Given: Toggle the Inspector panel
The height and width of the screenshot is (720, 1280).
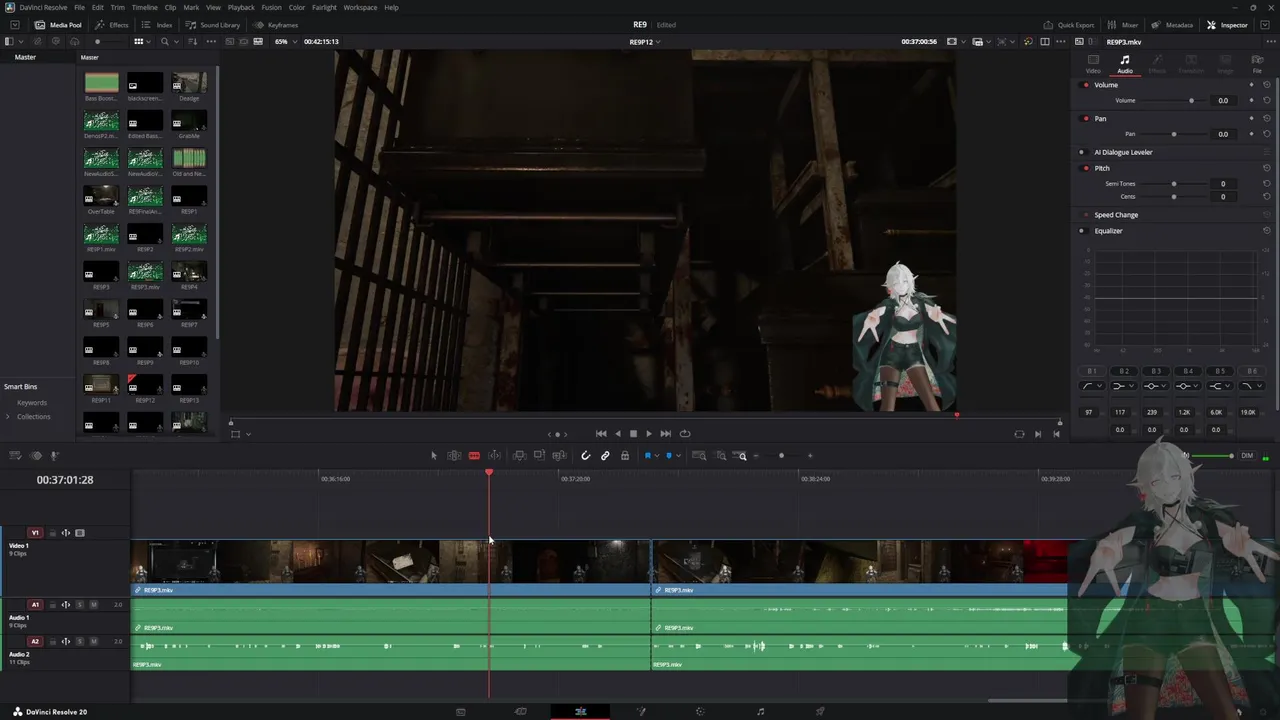Looking at the screenshot, I should pos(1227,25).
